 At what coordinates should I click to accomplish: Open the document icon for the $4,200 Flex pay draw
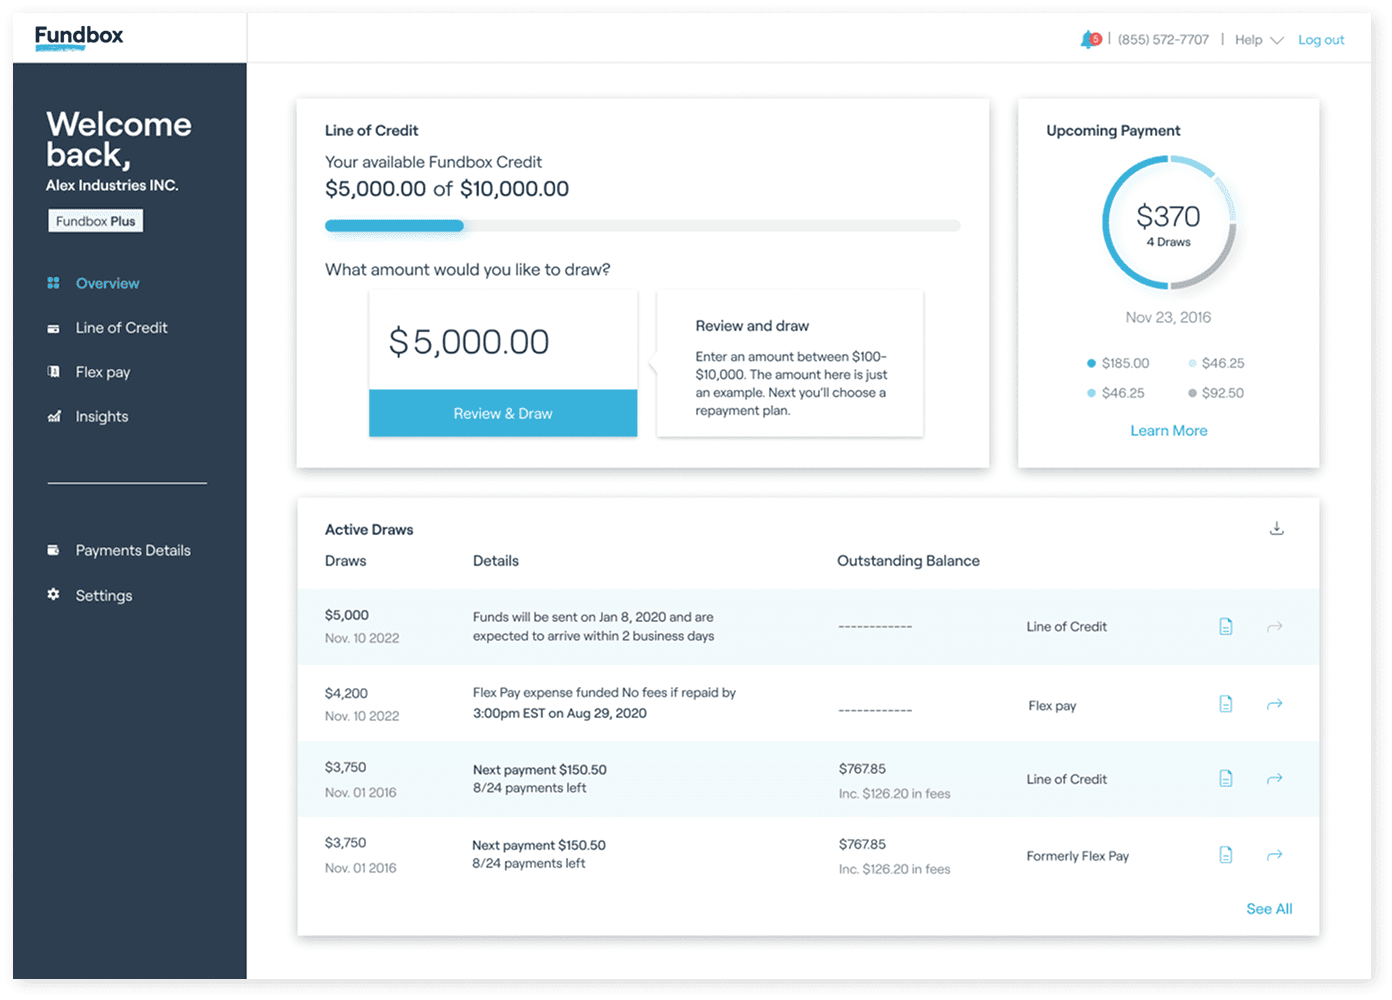click(1226, 704)
